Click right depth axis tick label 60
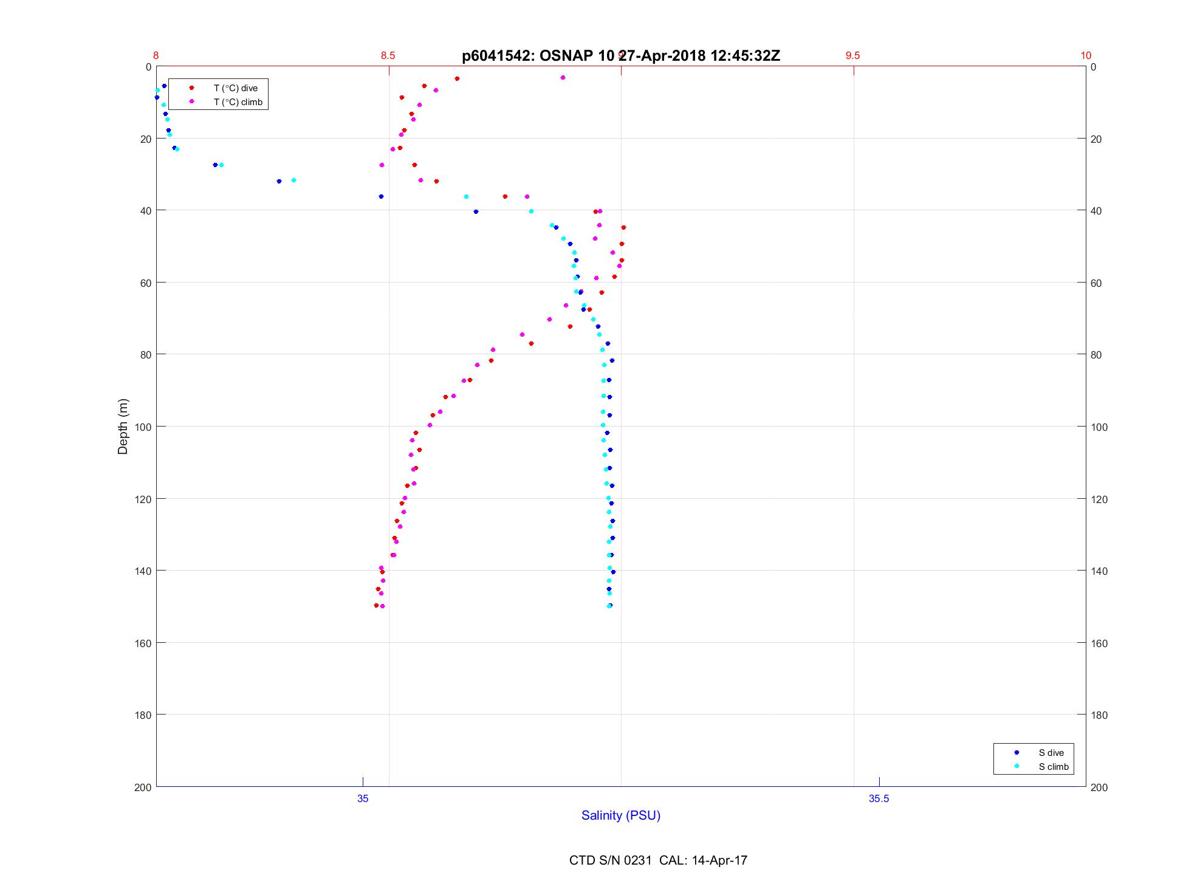 click(1097, 283)
